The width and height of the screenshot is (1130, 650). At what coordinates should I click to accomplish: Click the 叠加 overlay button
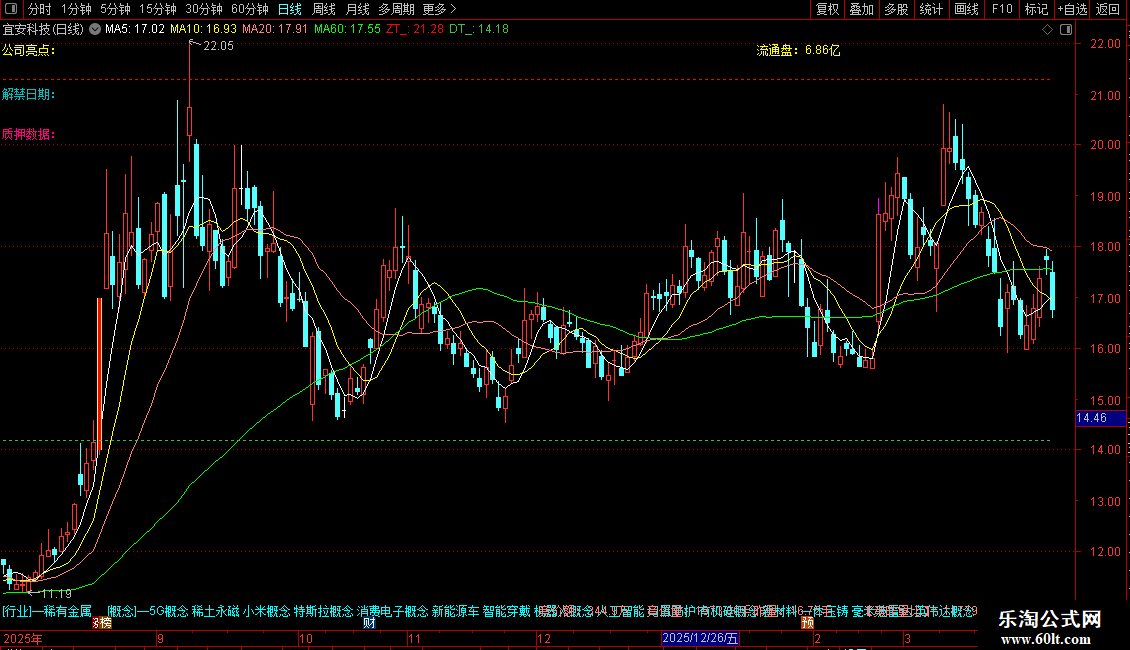pyautogui.click(x=861, y=9)
